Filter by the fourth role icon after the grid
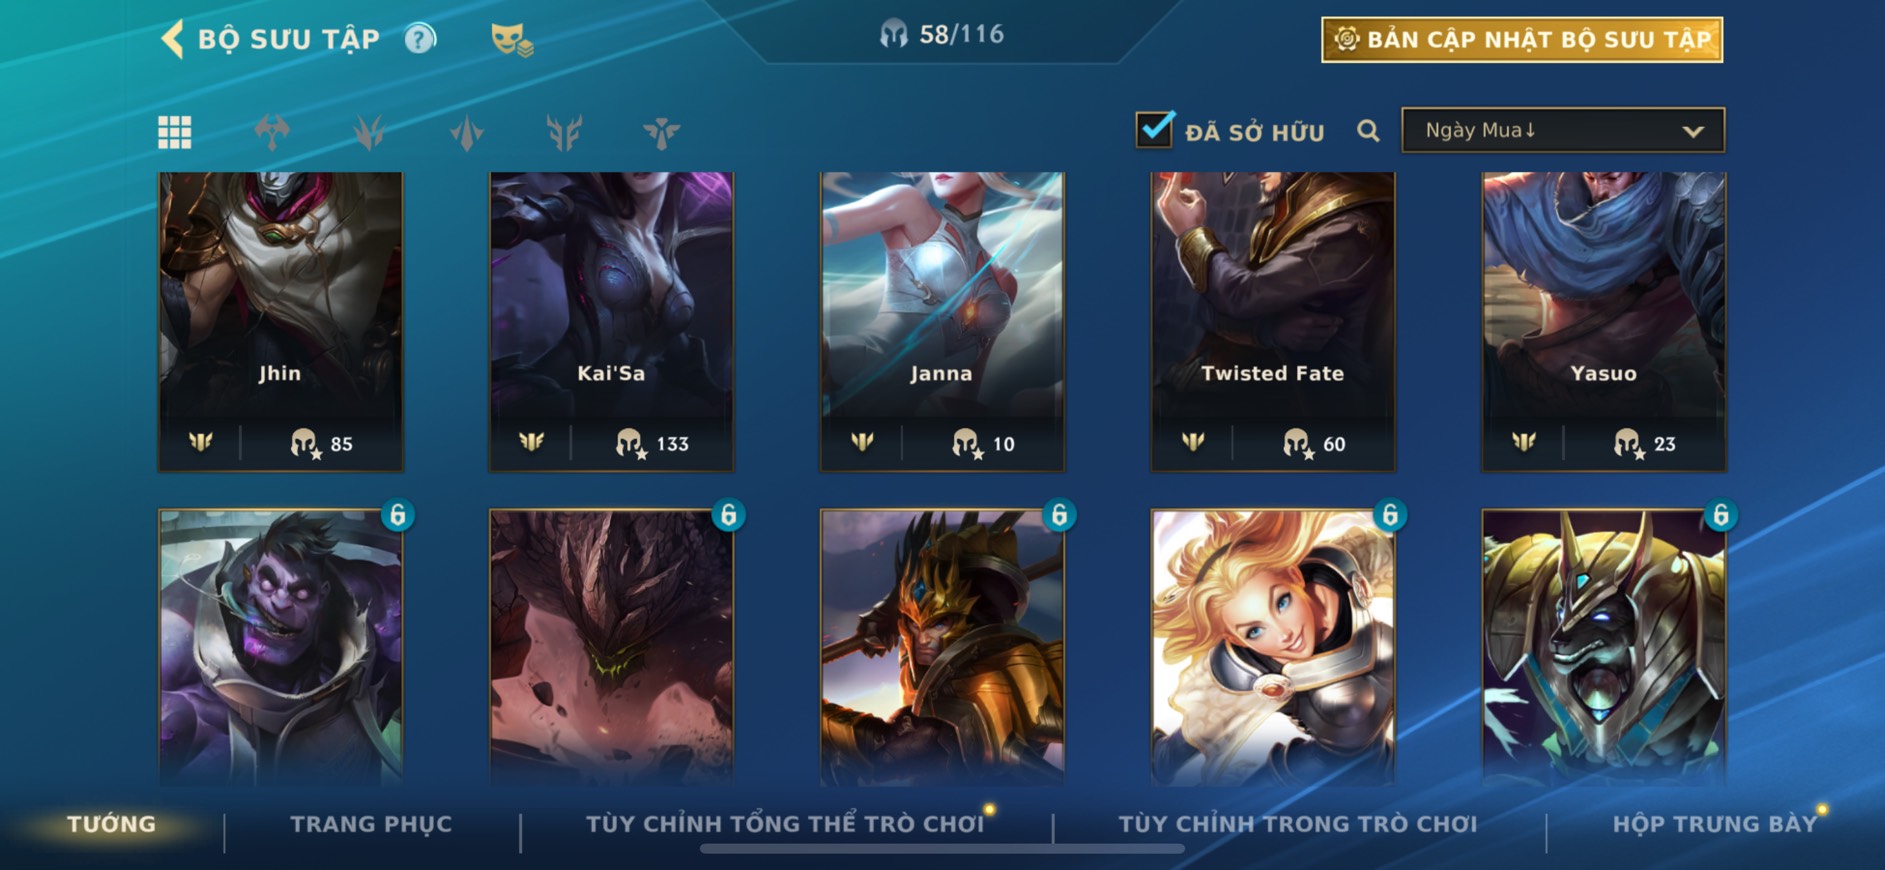Image resolution: width=1885 pixels, height=870 pixels. tap(564, 132)
